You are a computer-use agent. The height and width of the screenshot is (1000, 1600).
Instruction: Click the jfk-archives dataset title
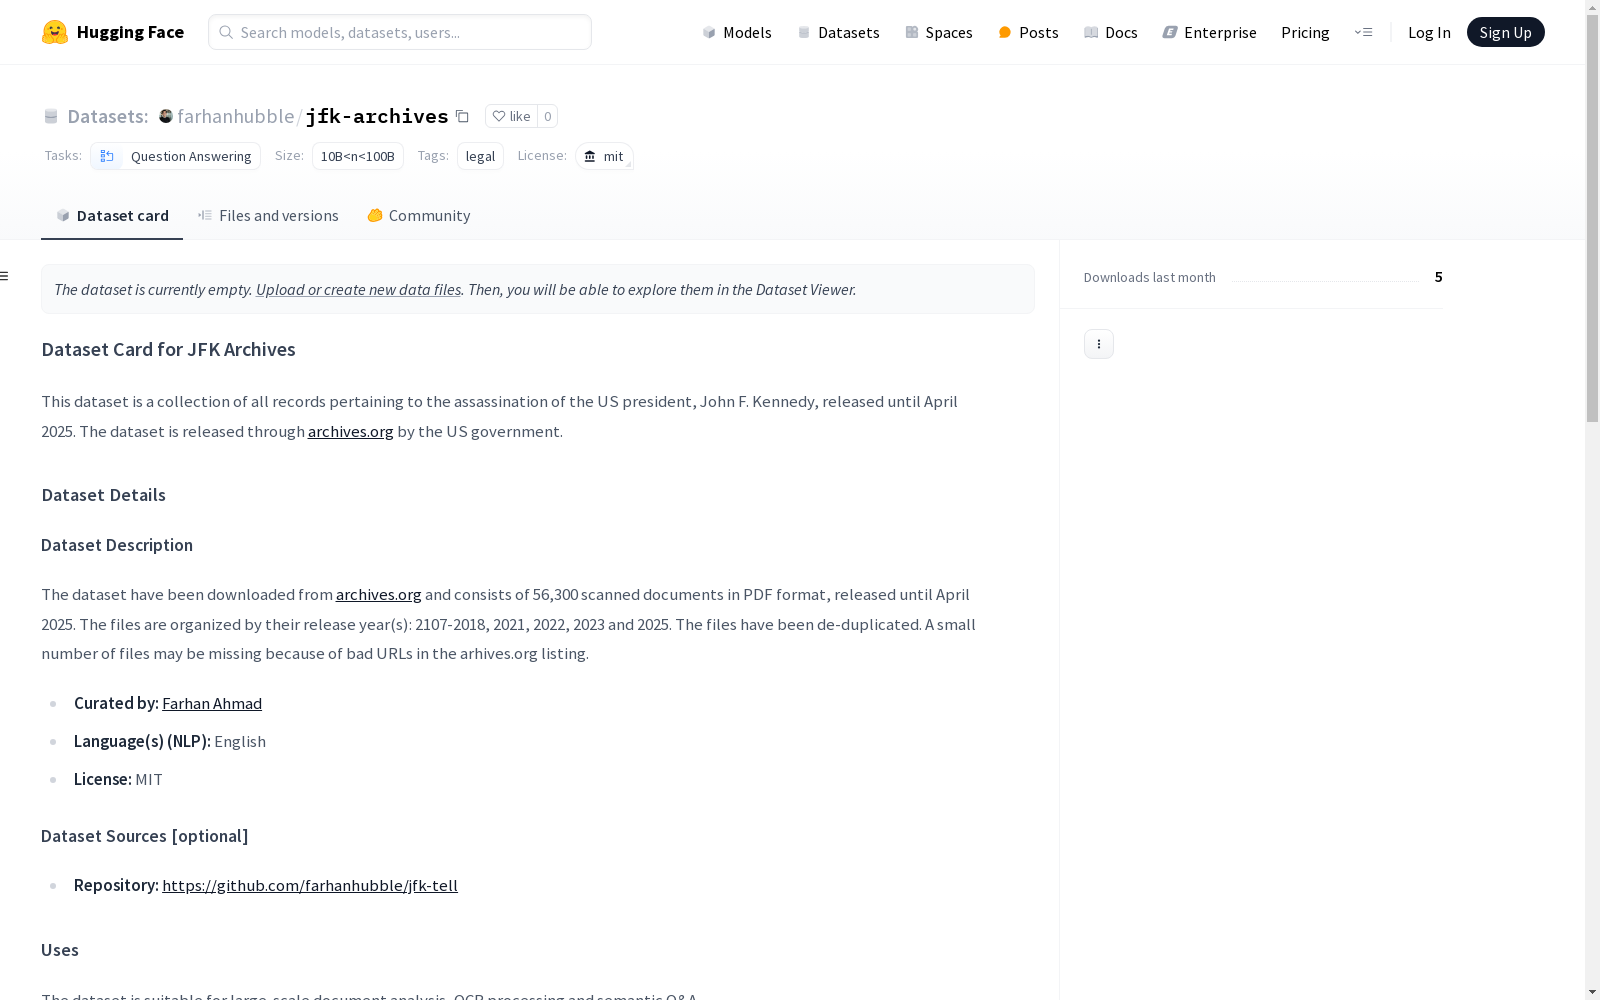click(x=377, y=116)
